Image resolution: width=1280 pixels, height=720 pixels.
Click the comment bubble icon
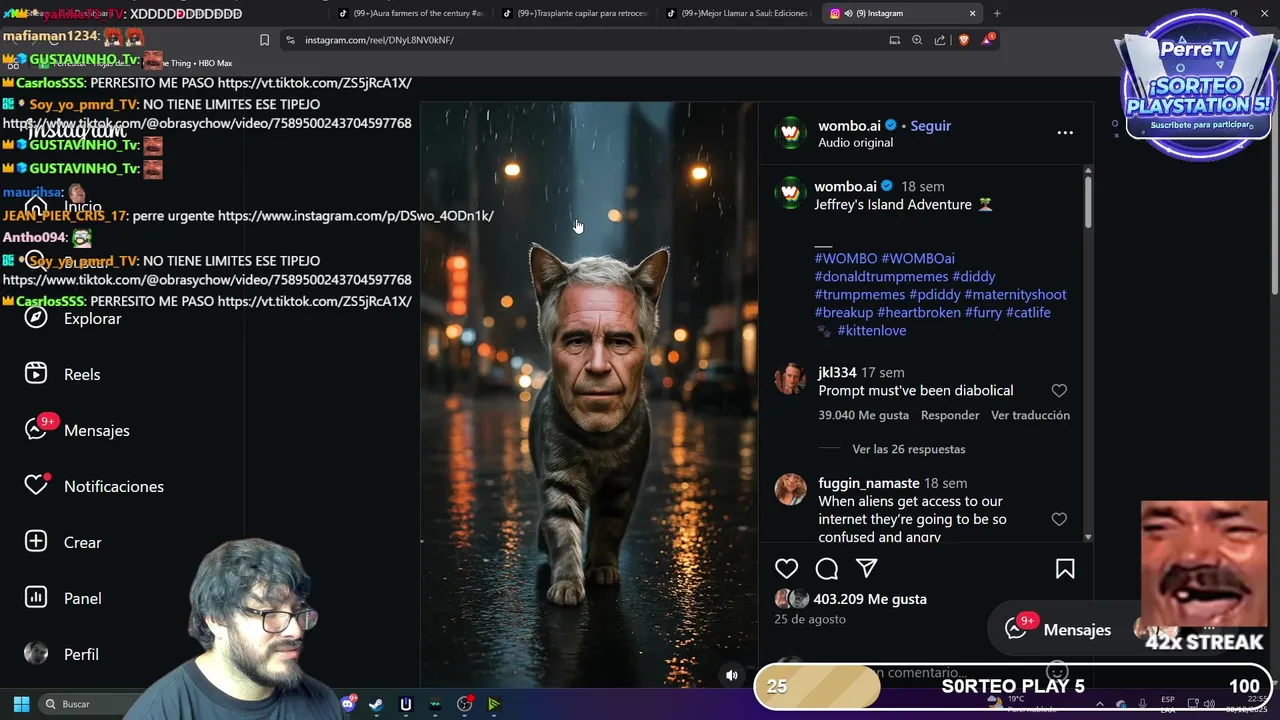click(x=827, y=569)
